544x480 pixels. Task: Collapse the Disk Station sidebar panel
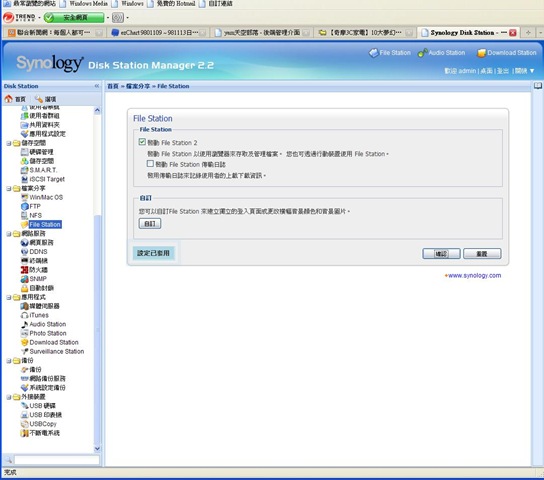pos(97,86)
